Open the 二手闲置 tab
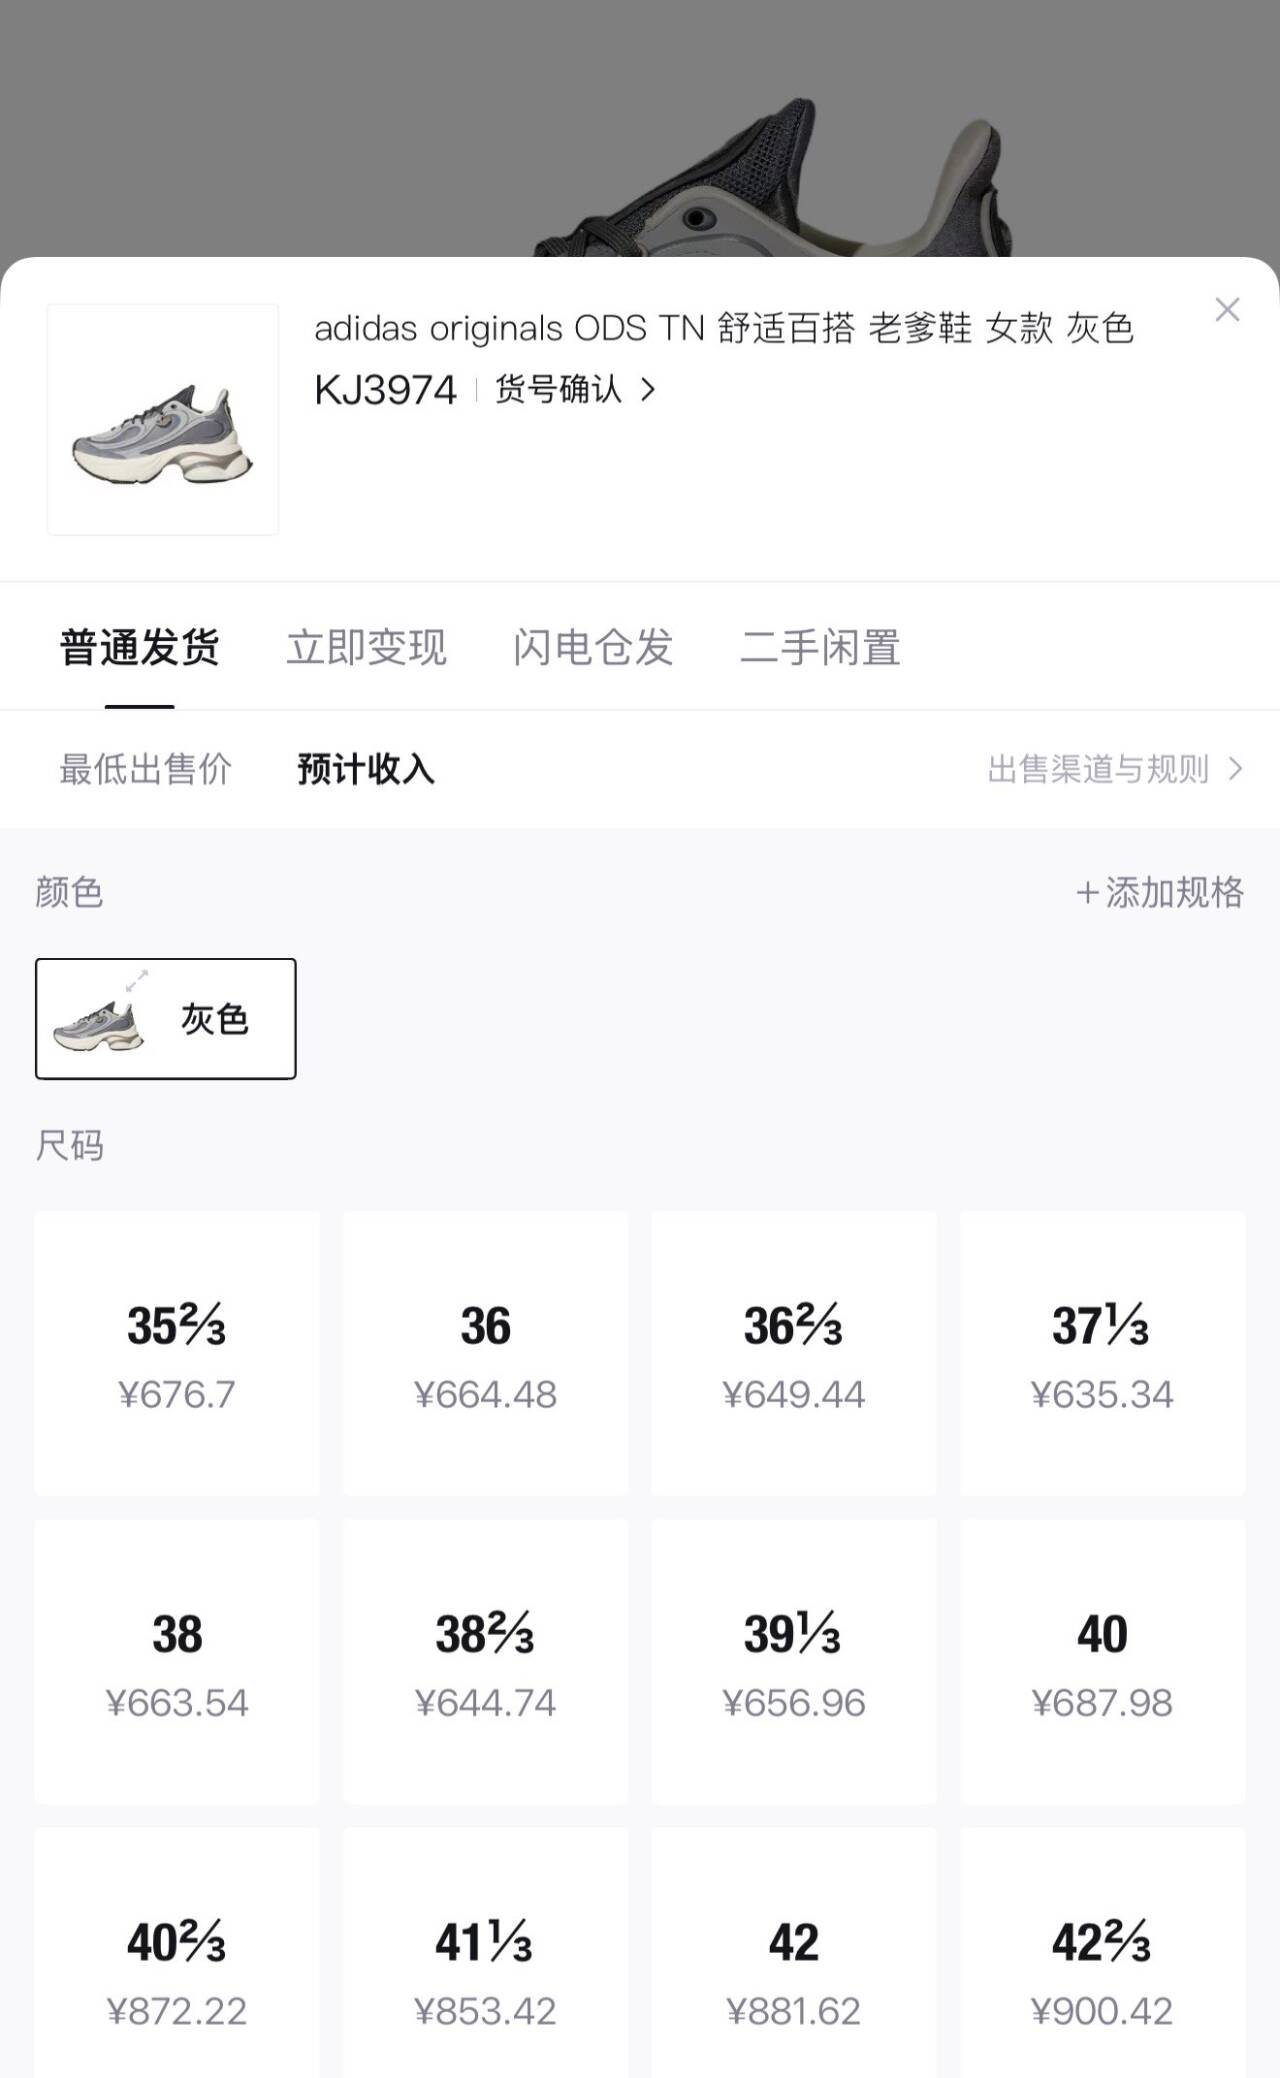 pyautogui.click(x=820, y=648)
